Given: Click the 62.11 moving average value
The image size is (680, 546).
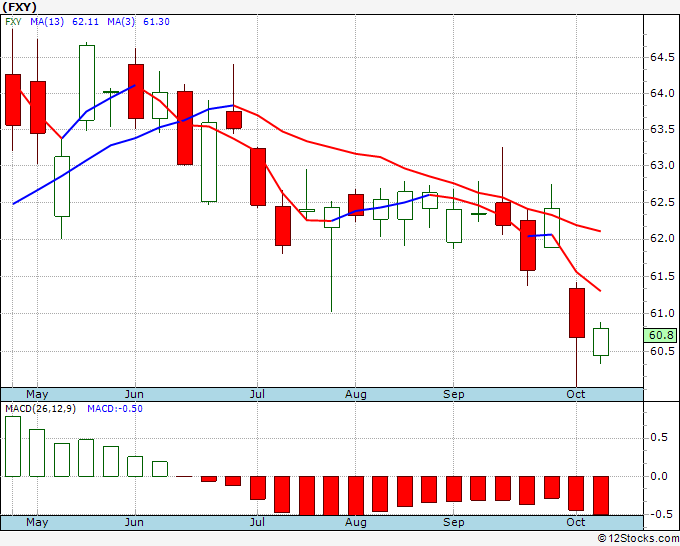Looking at the screenshot, I should point(85,22).
